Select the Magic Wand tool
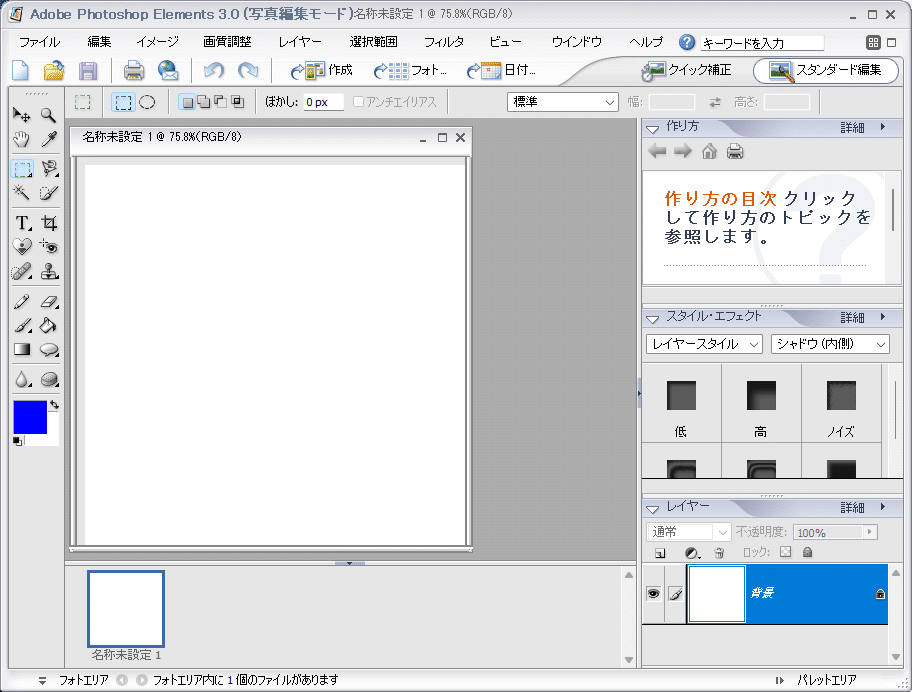 (x=23, y=193)
